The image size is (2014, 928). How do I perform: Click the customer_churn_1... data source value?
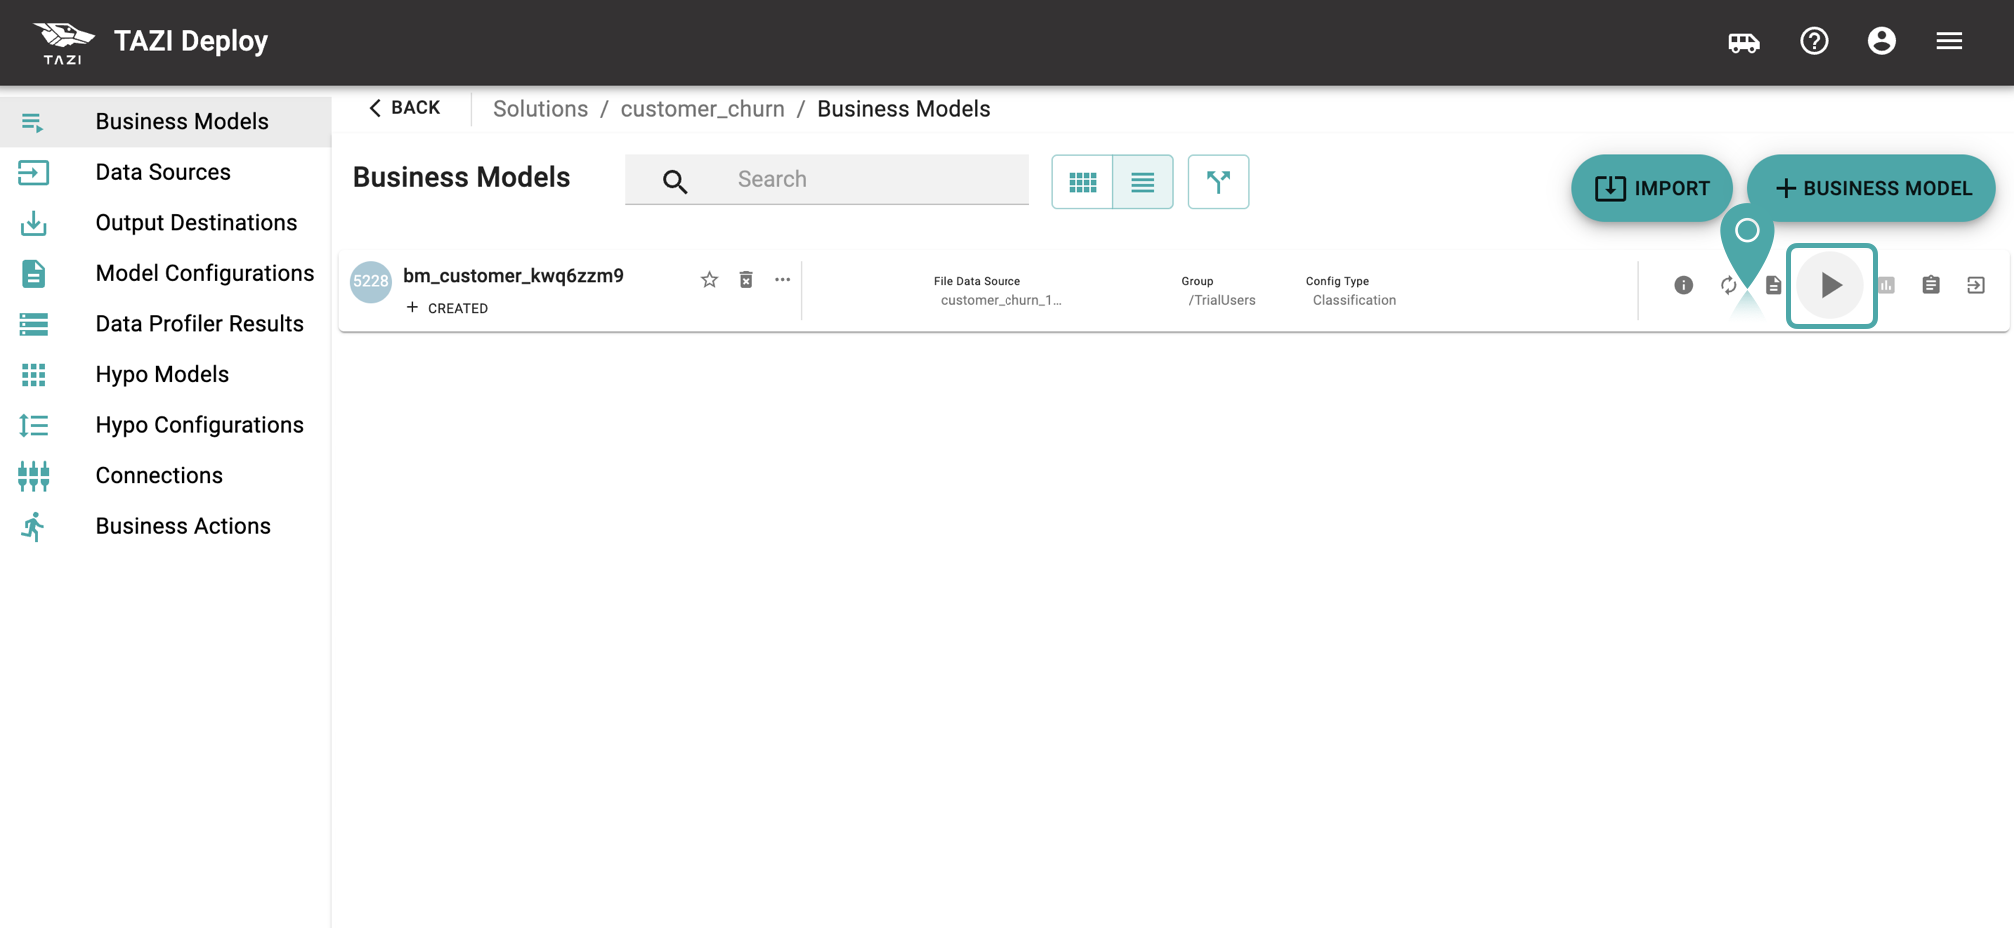[x=1001, y=300]
